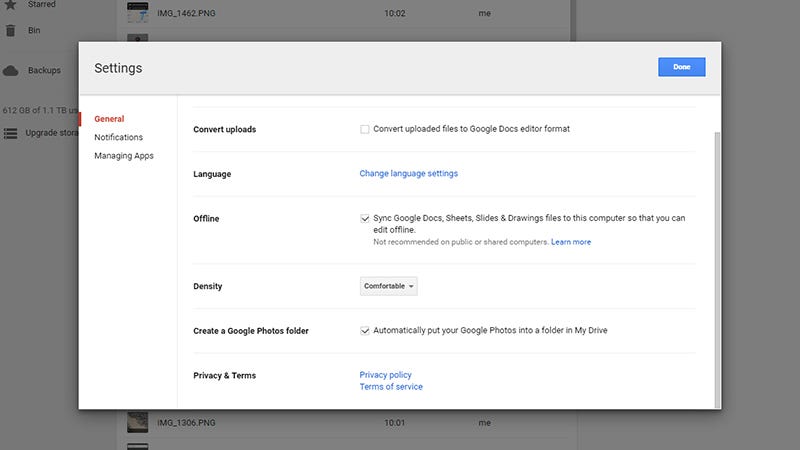This screenshot has height=450, width=800.
Task: Enable Convert uploaded files checkbox
Action: [364, 129]
